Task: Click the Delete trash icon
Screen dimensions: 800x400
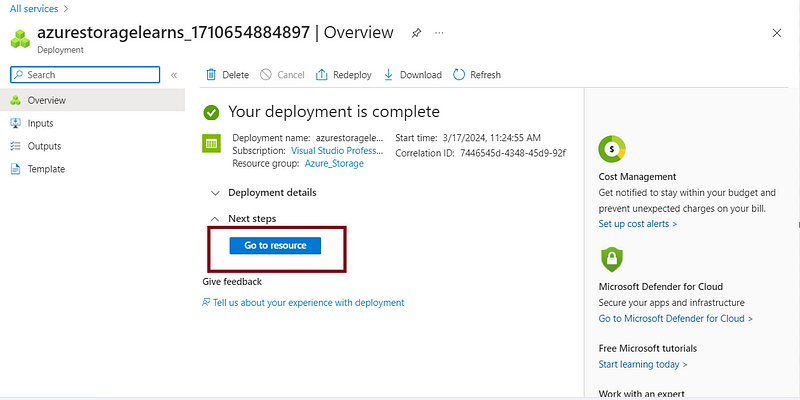Action: point(211,75)
